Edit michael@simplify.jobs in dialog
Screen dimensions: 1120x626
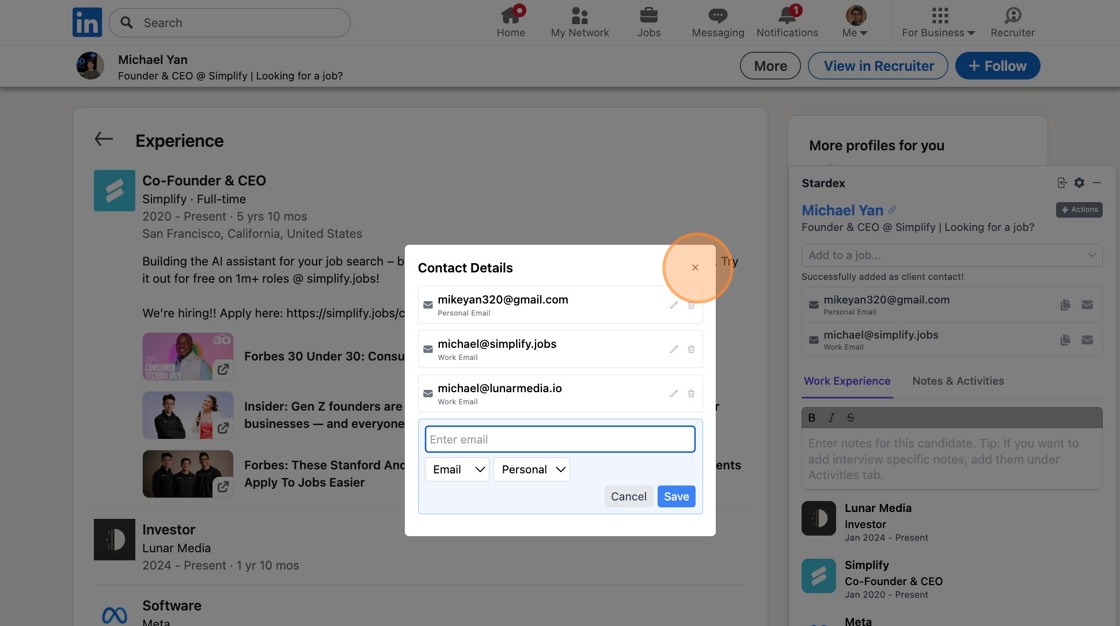click(674, 349)
